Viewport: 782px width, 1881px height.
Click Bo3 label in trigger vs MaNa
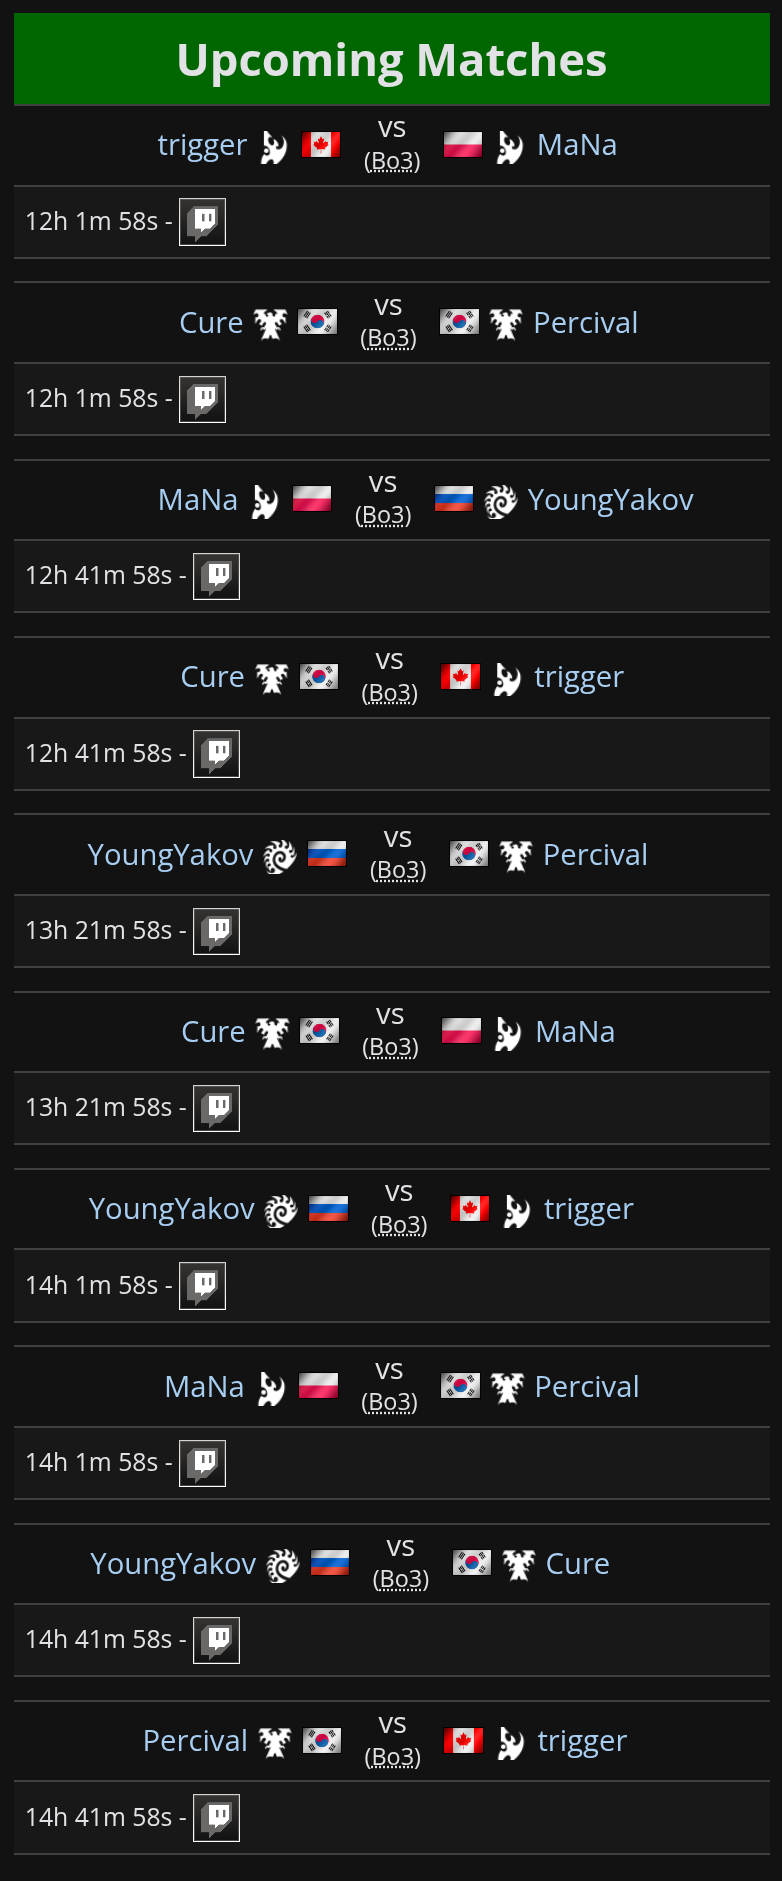coord(392,161)
